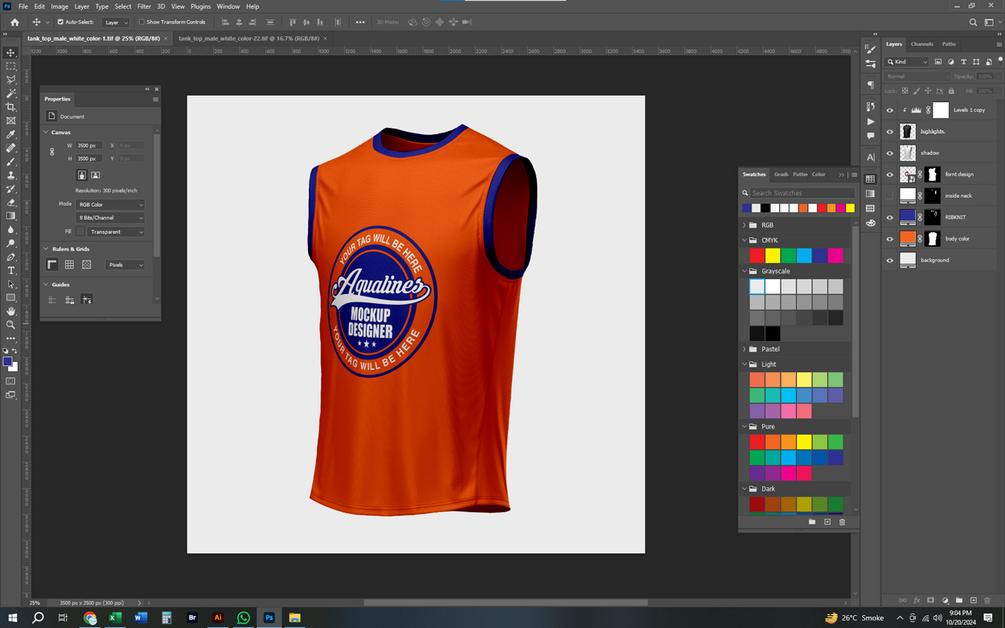Toggle the Auto-Select checkbox

60,22
